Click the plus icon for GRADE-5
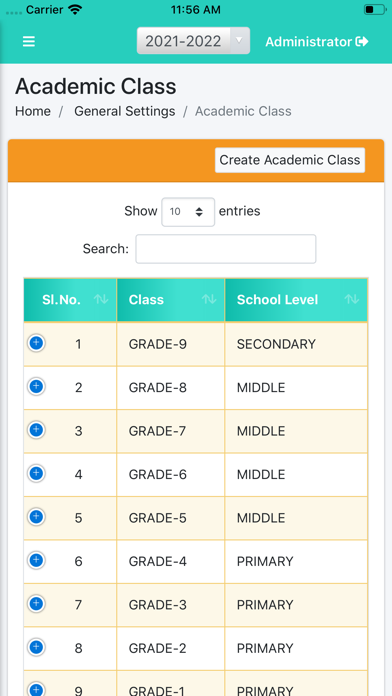 pos(36,517)
